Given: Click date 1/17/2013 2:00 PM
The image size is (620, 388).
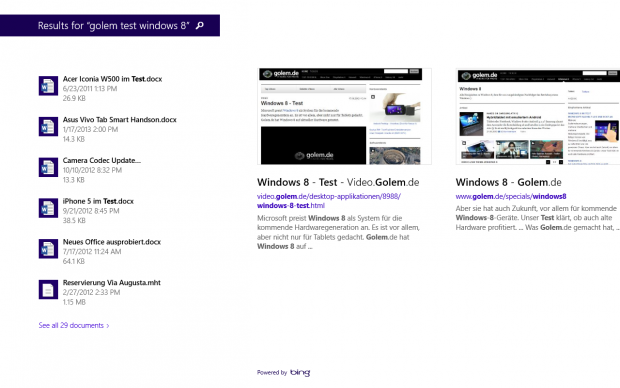Looking at the screenshot, I should [x=90, y=129].
